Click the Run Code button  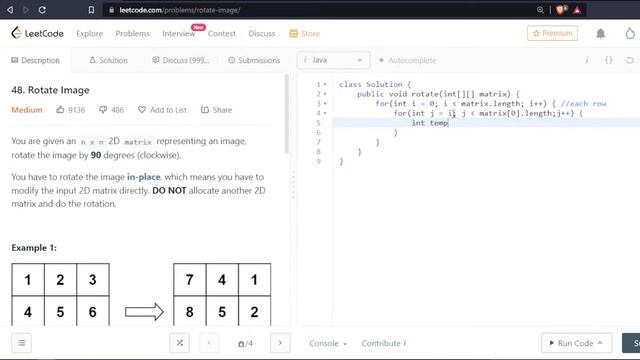point(576,343)
